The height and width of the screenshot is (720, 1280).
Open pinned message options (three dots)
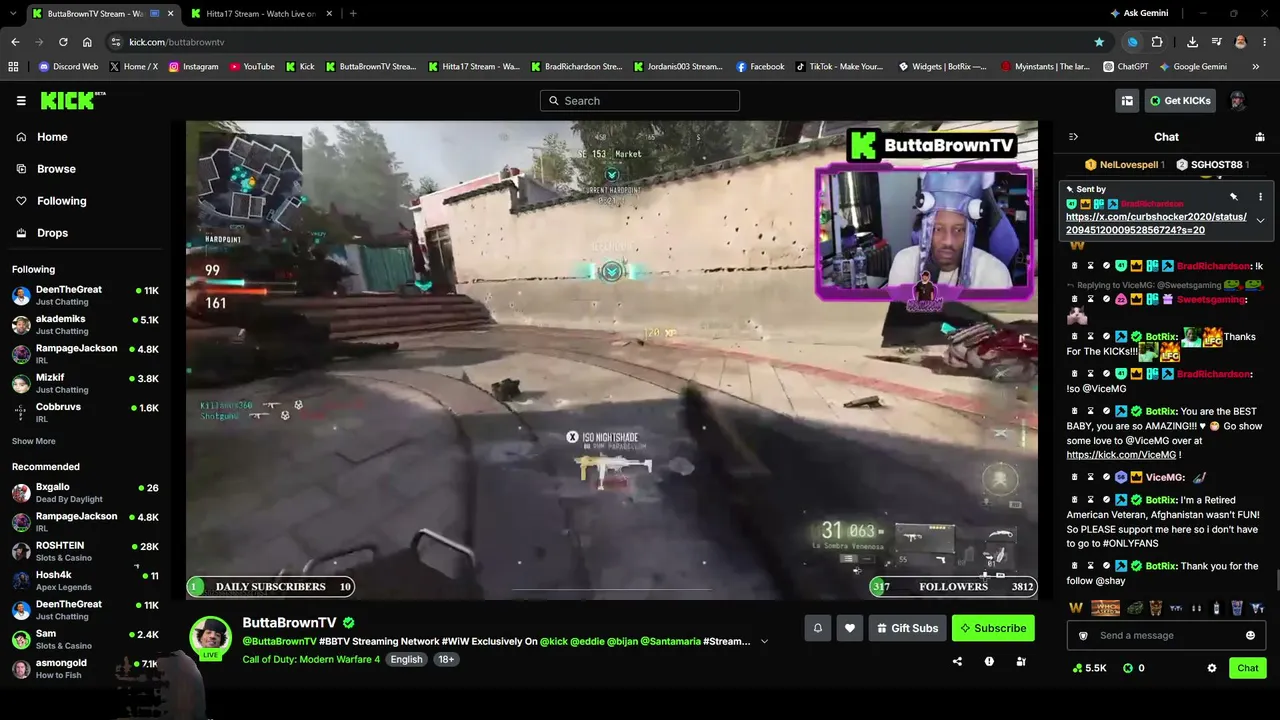point(1260,196)
